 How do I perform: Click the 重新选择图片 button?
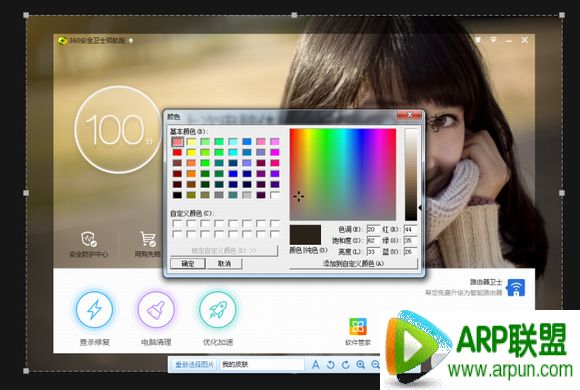pyautogui.click(x=195, y=365)
